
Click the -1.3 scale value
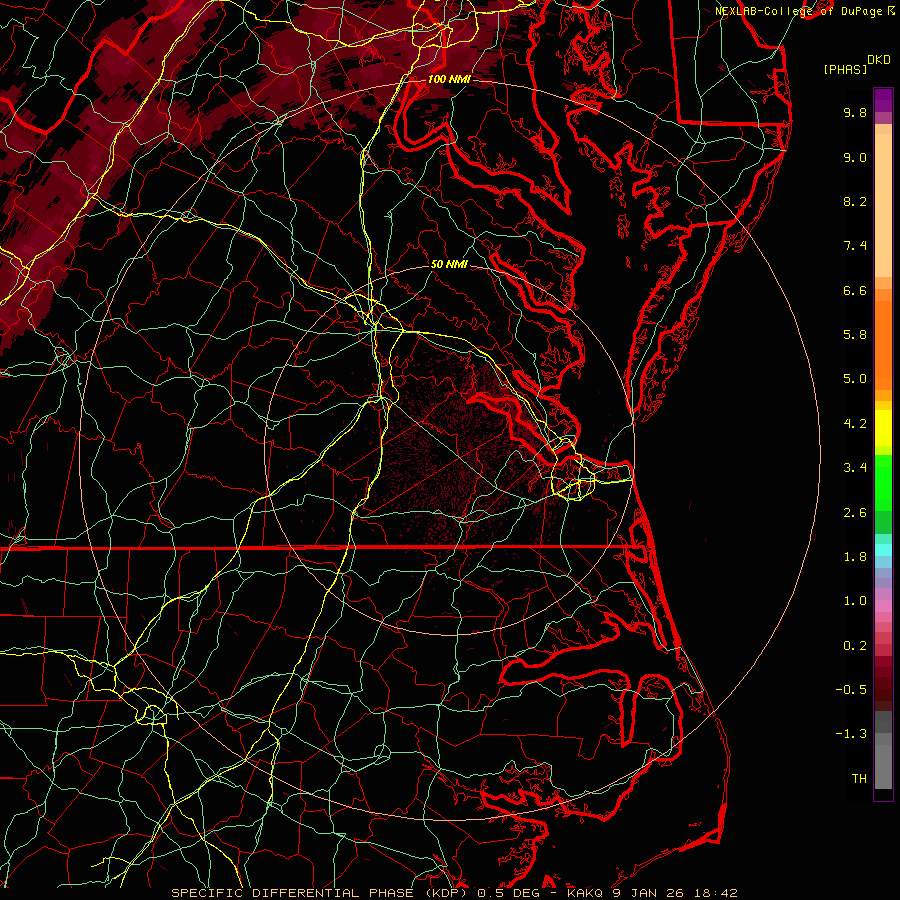[851, 735]
